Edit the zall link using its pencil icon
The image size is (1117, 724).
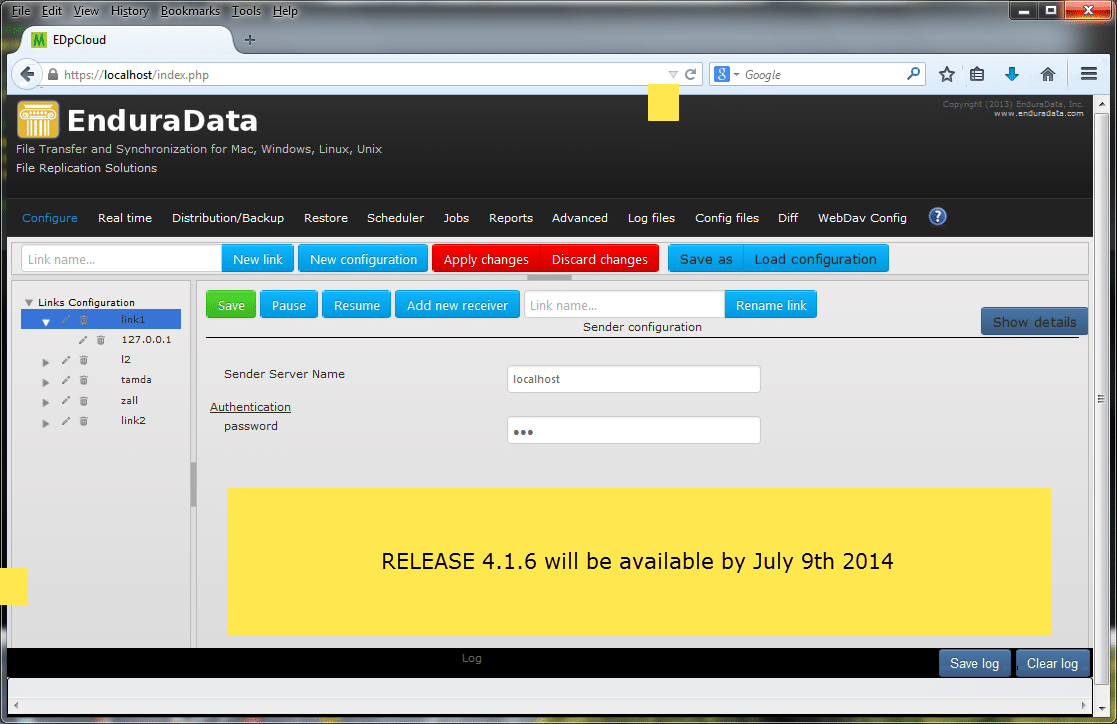click(x=65, y=400)
